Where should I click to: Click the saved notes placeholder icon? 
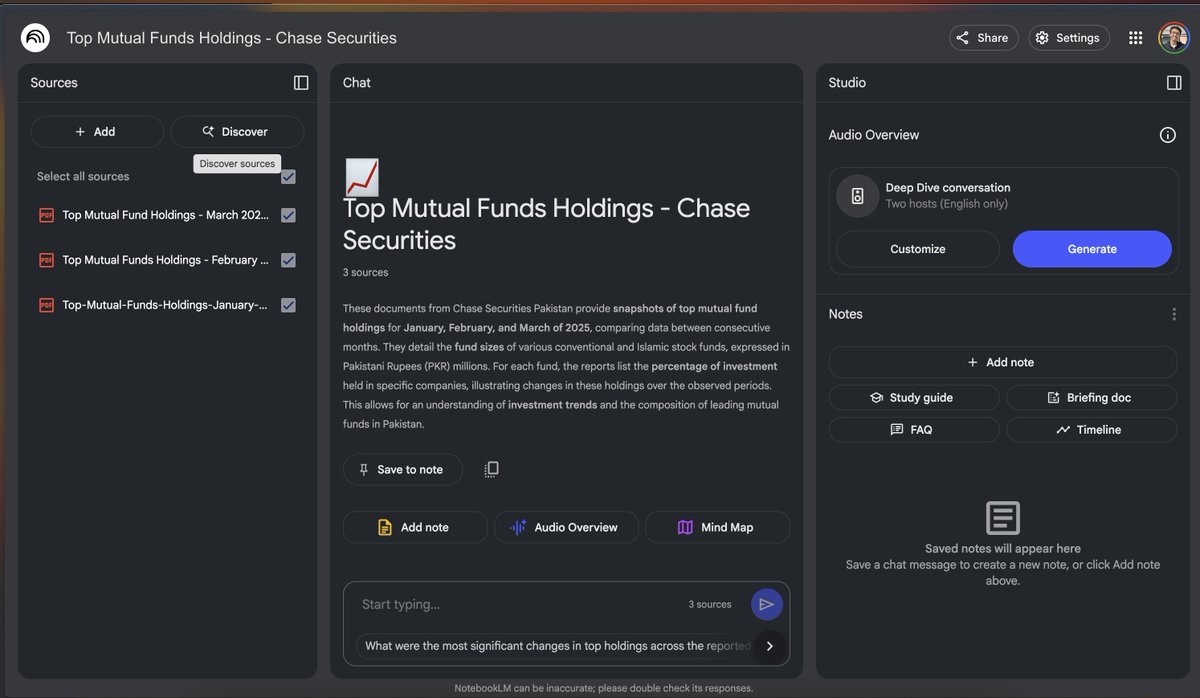point(1002,518)
